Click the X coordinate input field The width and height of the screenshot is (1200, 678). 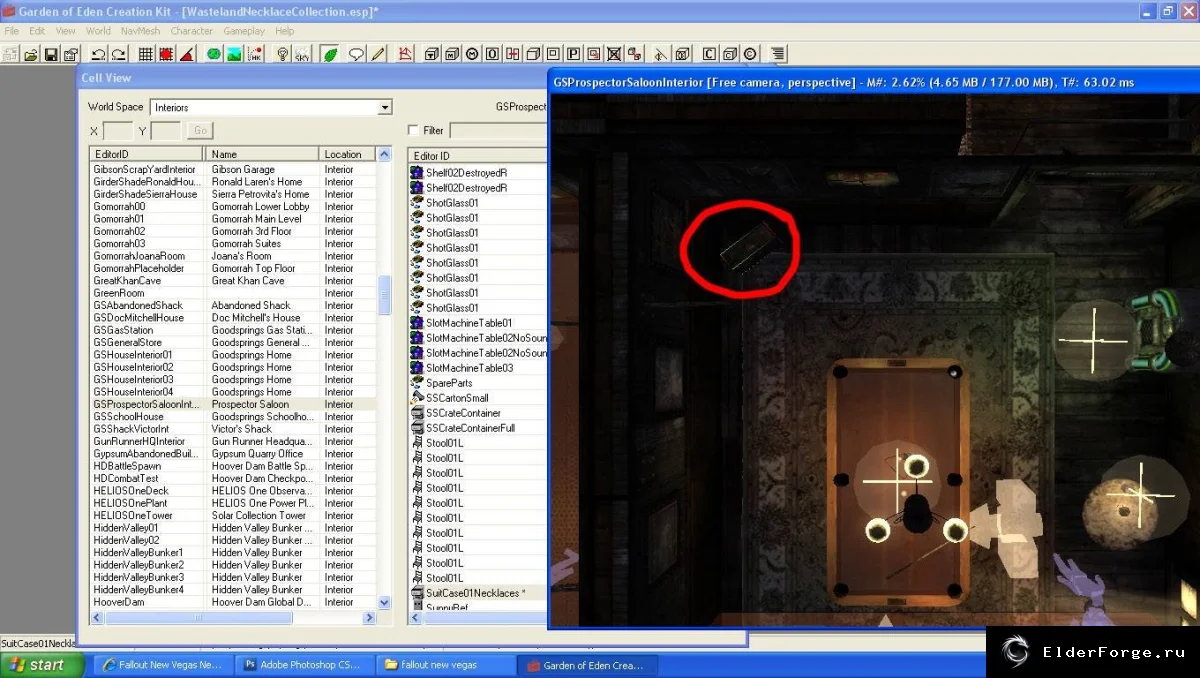117,131
